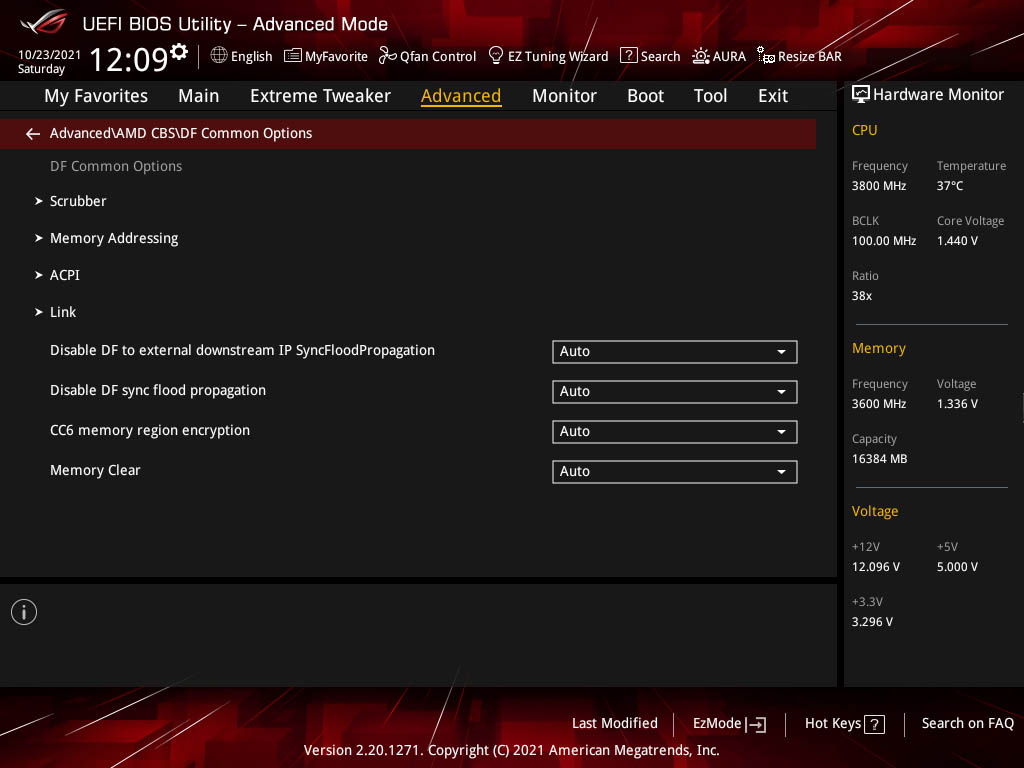Screen dimensions: 1024x768
Task: Launch EZ Tuning Wizard text button
Action: click(558, 56)
